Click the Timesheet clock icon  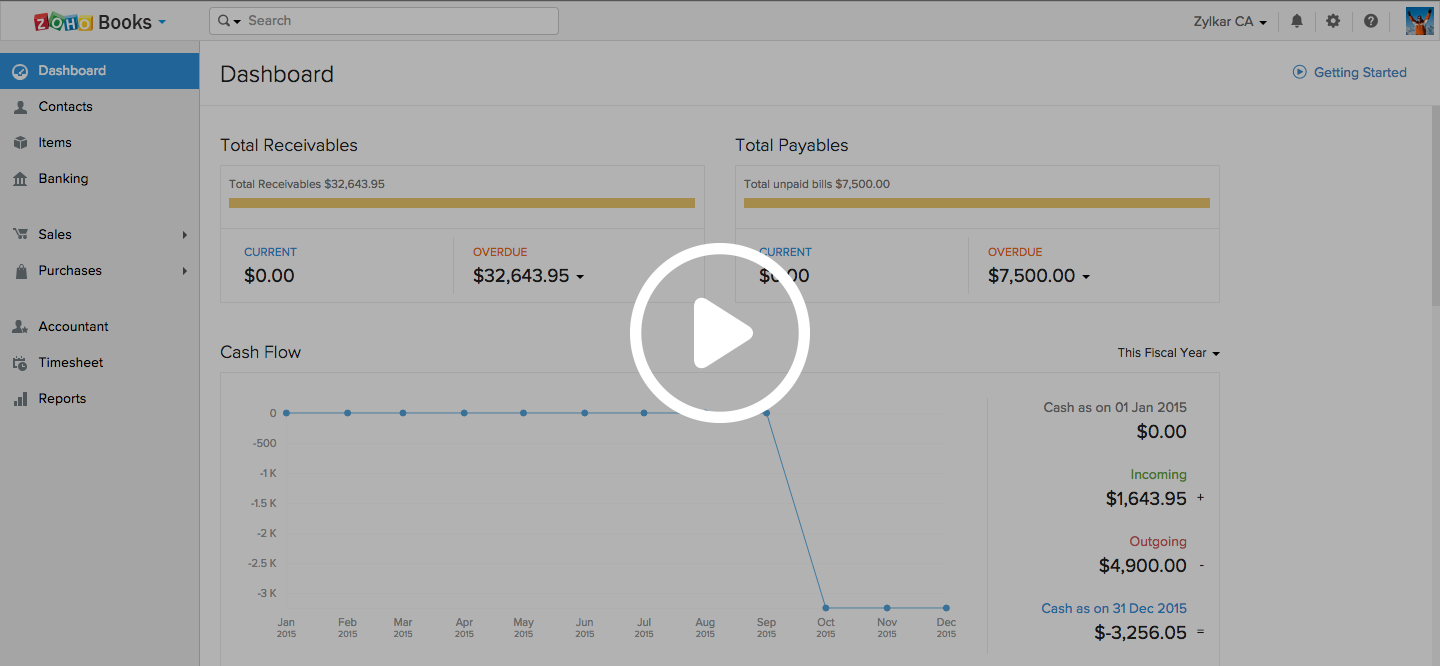(x=20, y=363)
